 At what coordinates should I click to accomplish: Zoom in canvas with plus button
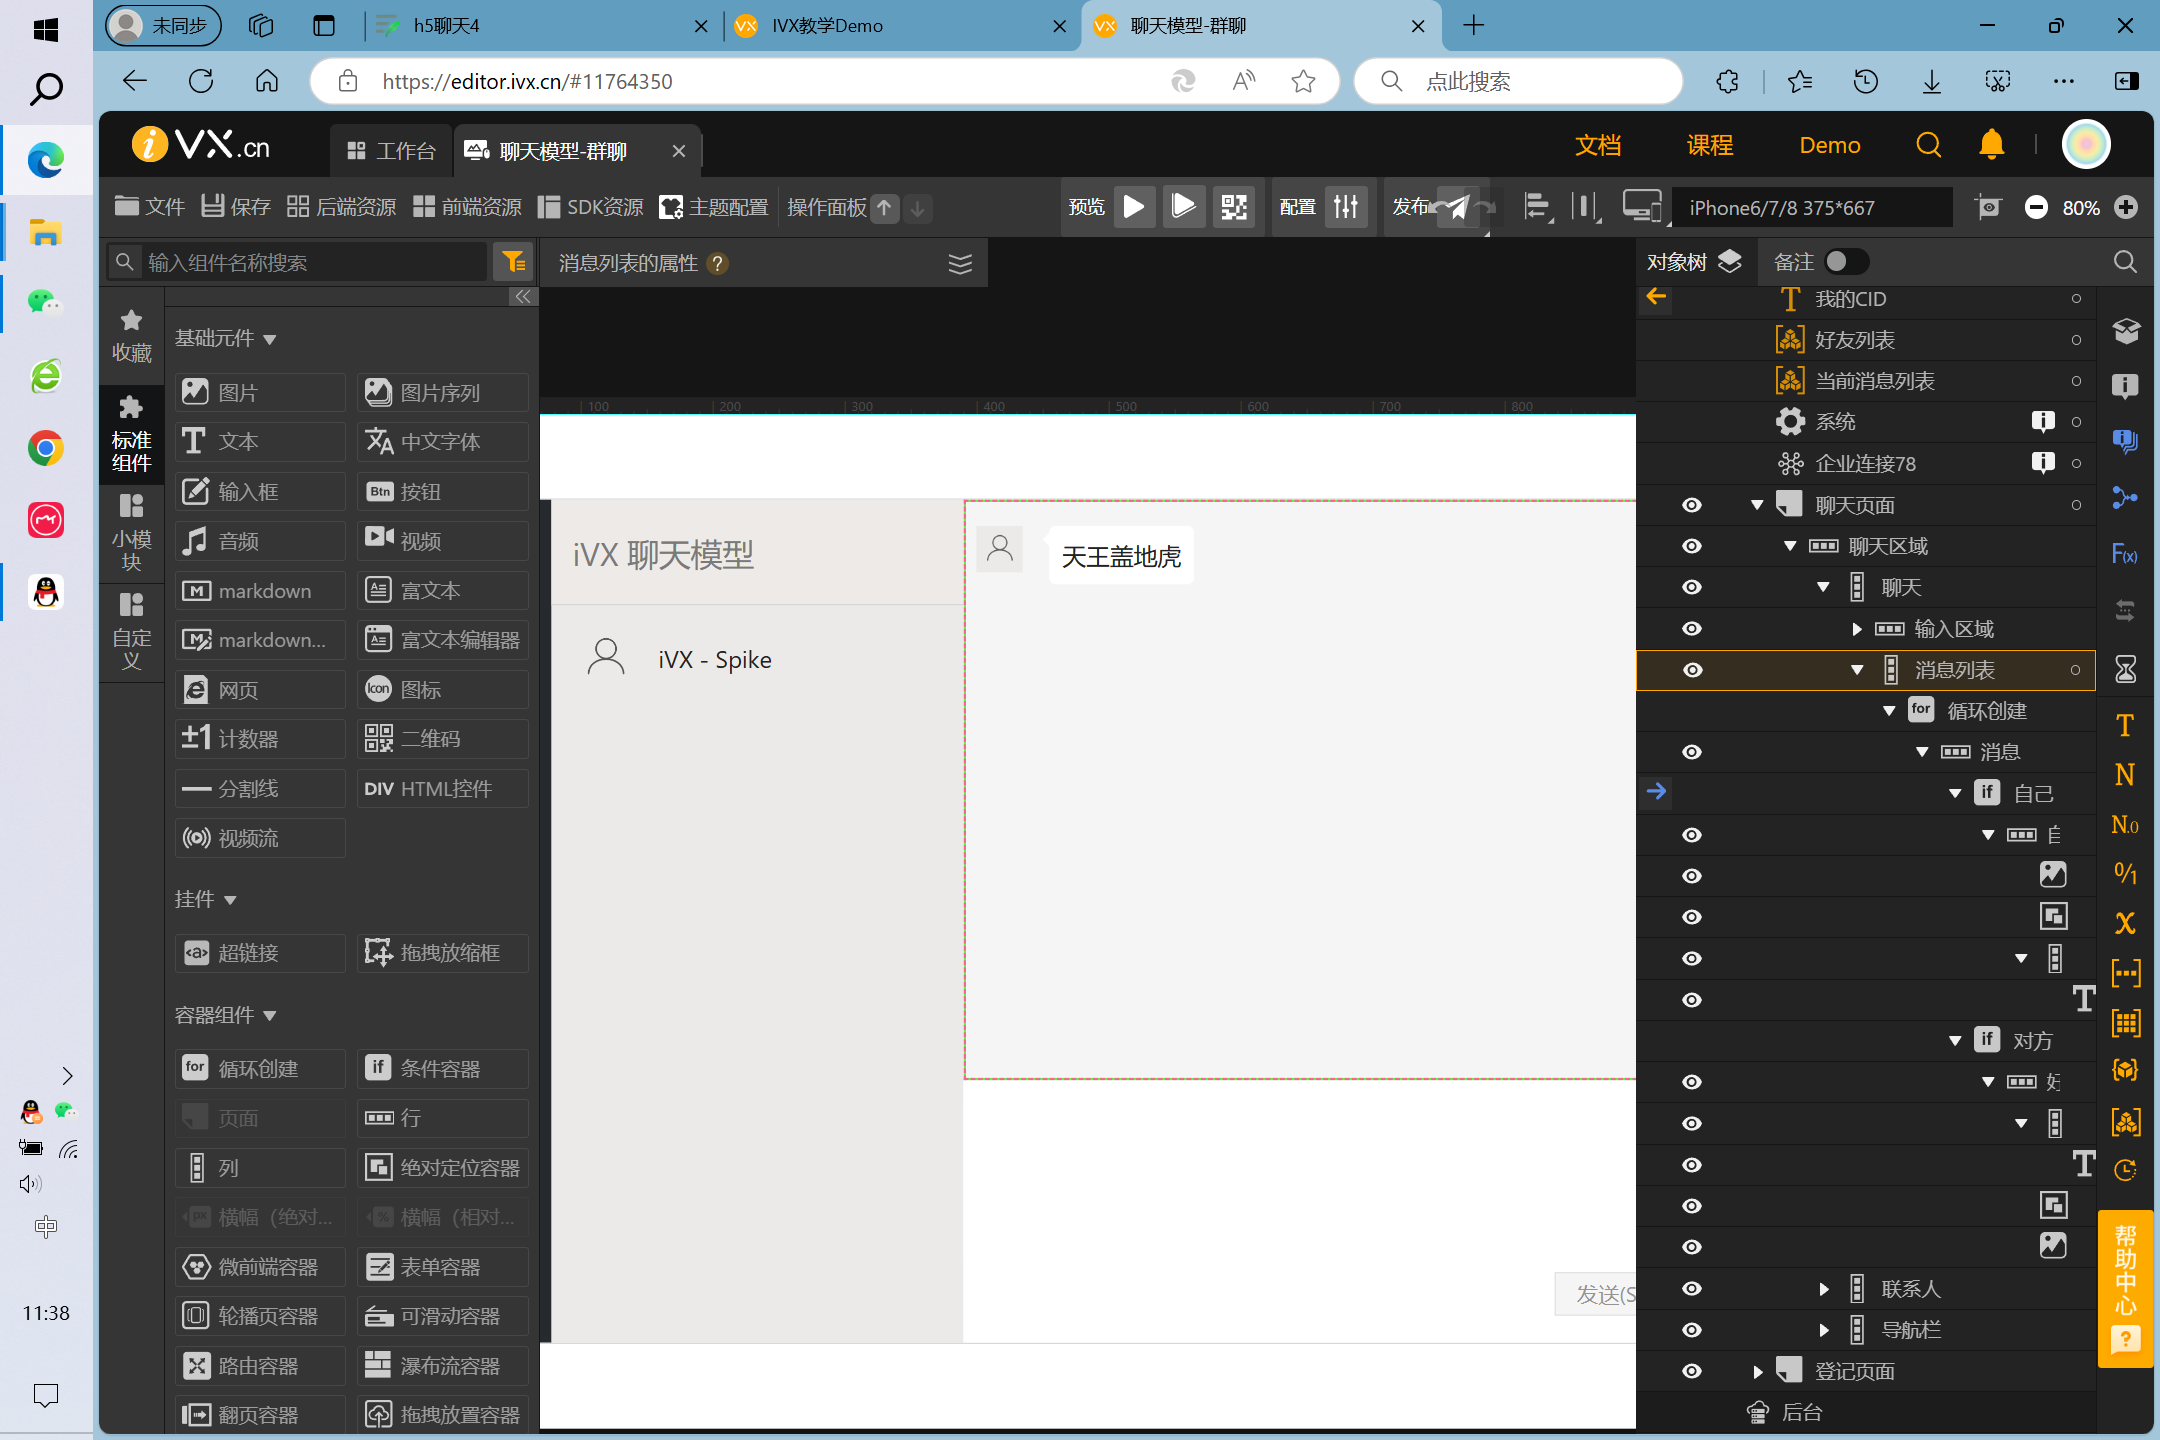[x=2126, y=207]
